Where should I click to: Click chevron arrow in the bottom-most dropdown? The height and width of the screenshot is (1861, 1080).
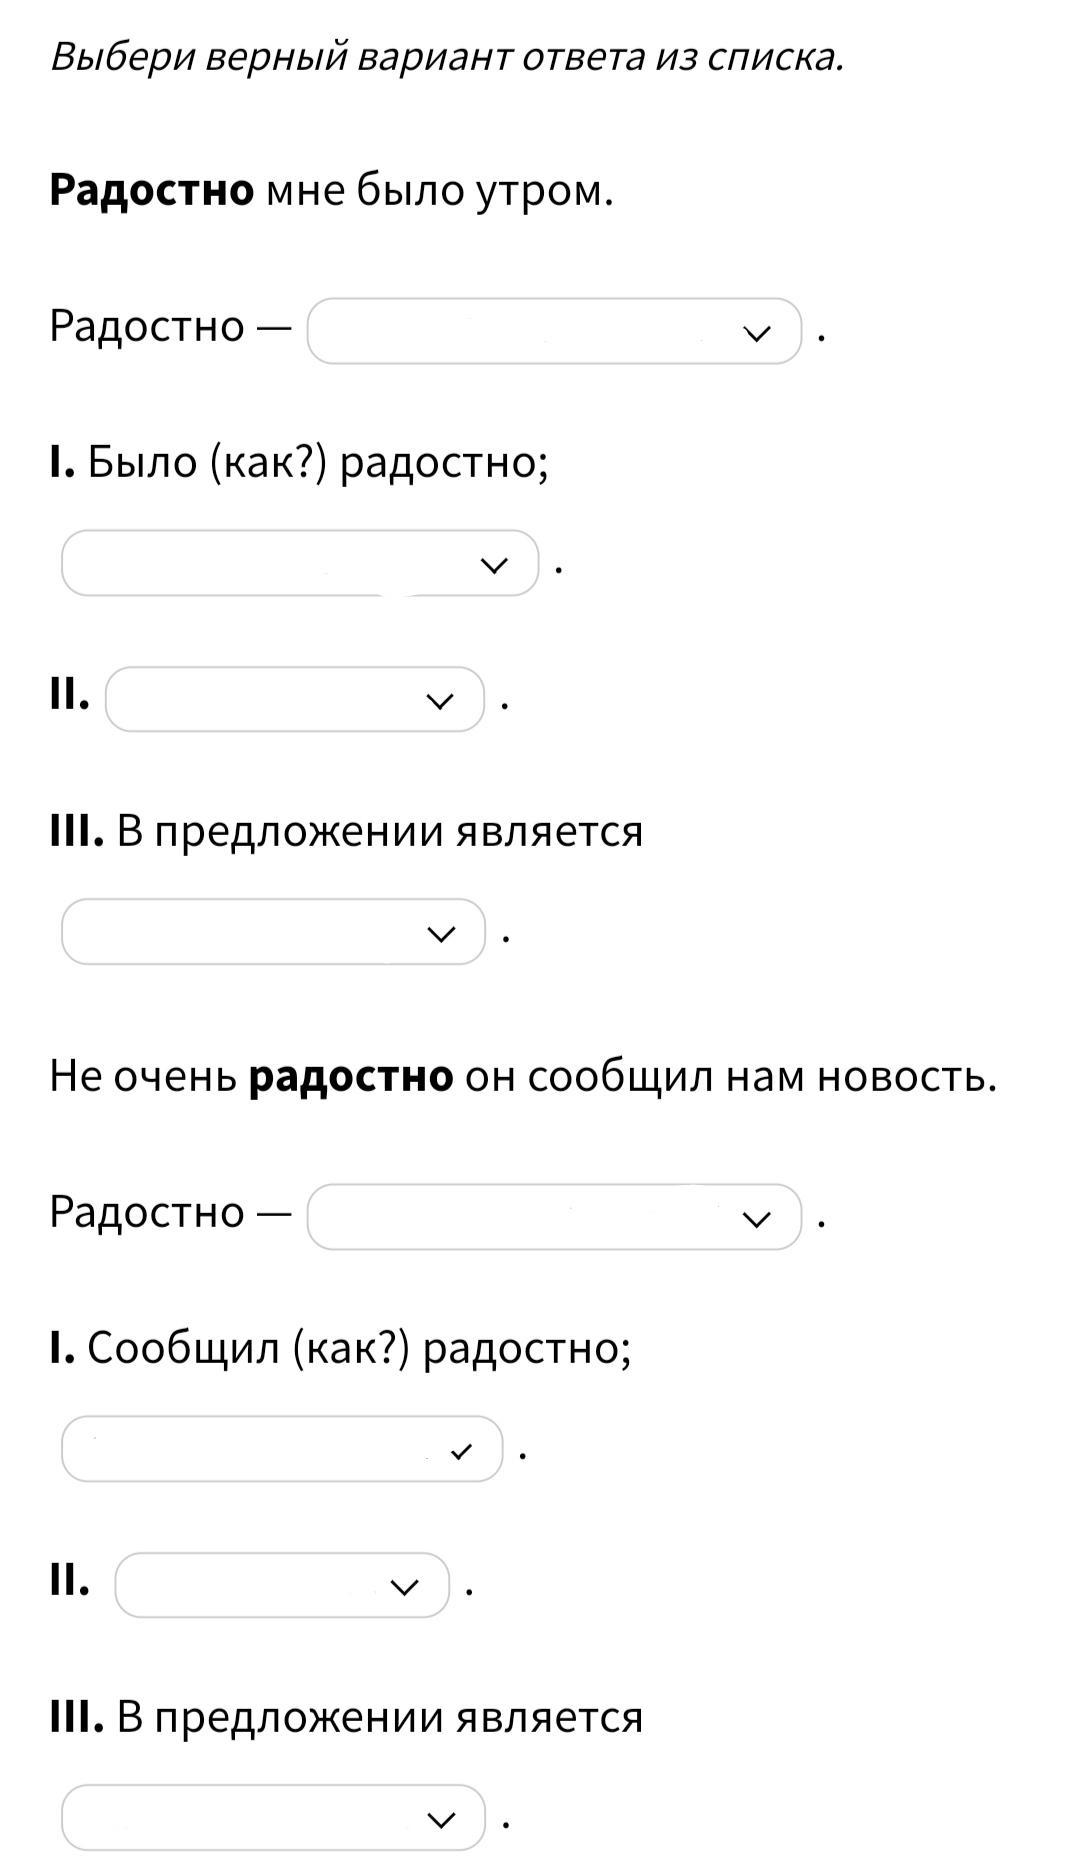(440, 1820)
